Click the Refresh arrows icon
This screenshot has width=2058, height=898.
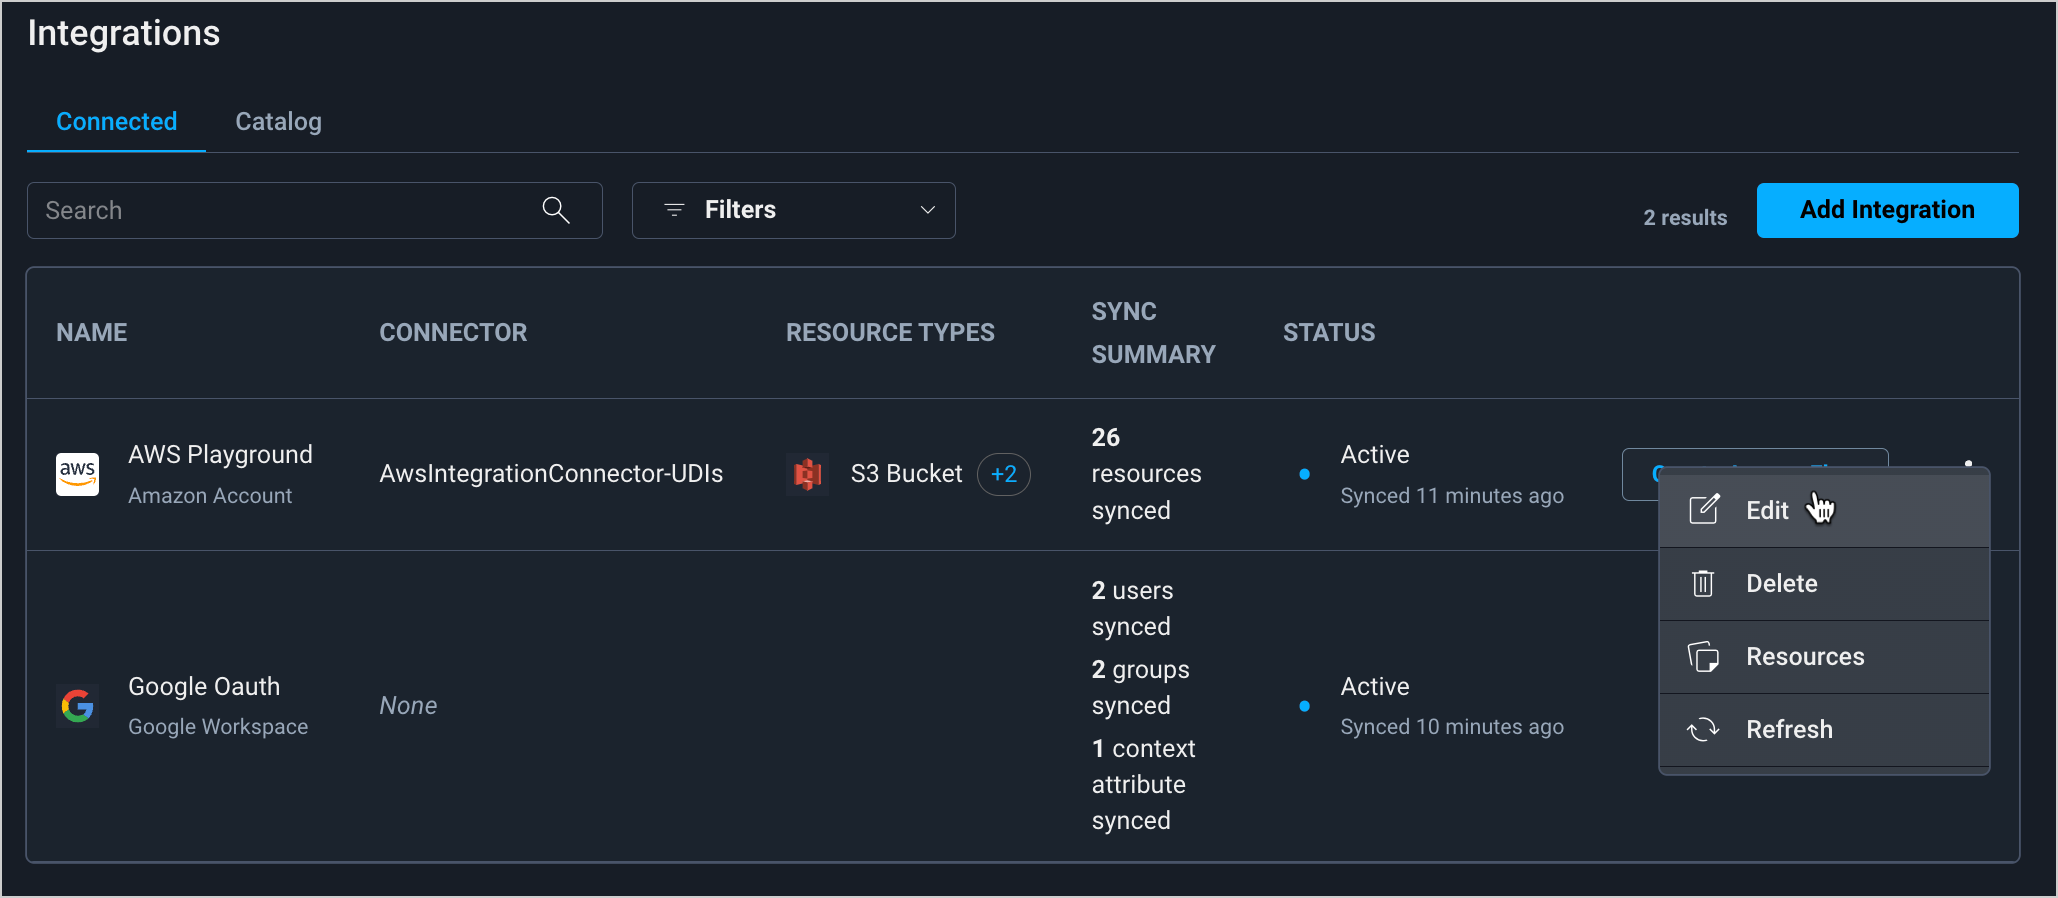coord(1703,730)
